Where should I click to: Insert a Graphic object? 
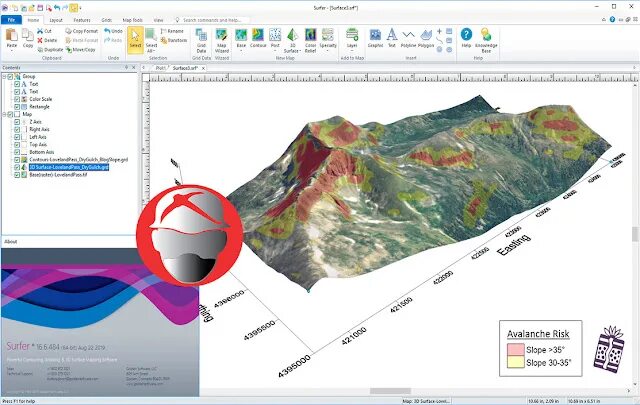(375, 38)
